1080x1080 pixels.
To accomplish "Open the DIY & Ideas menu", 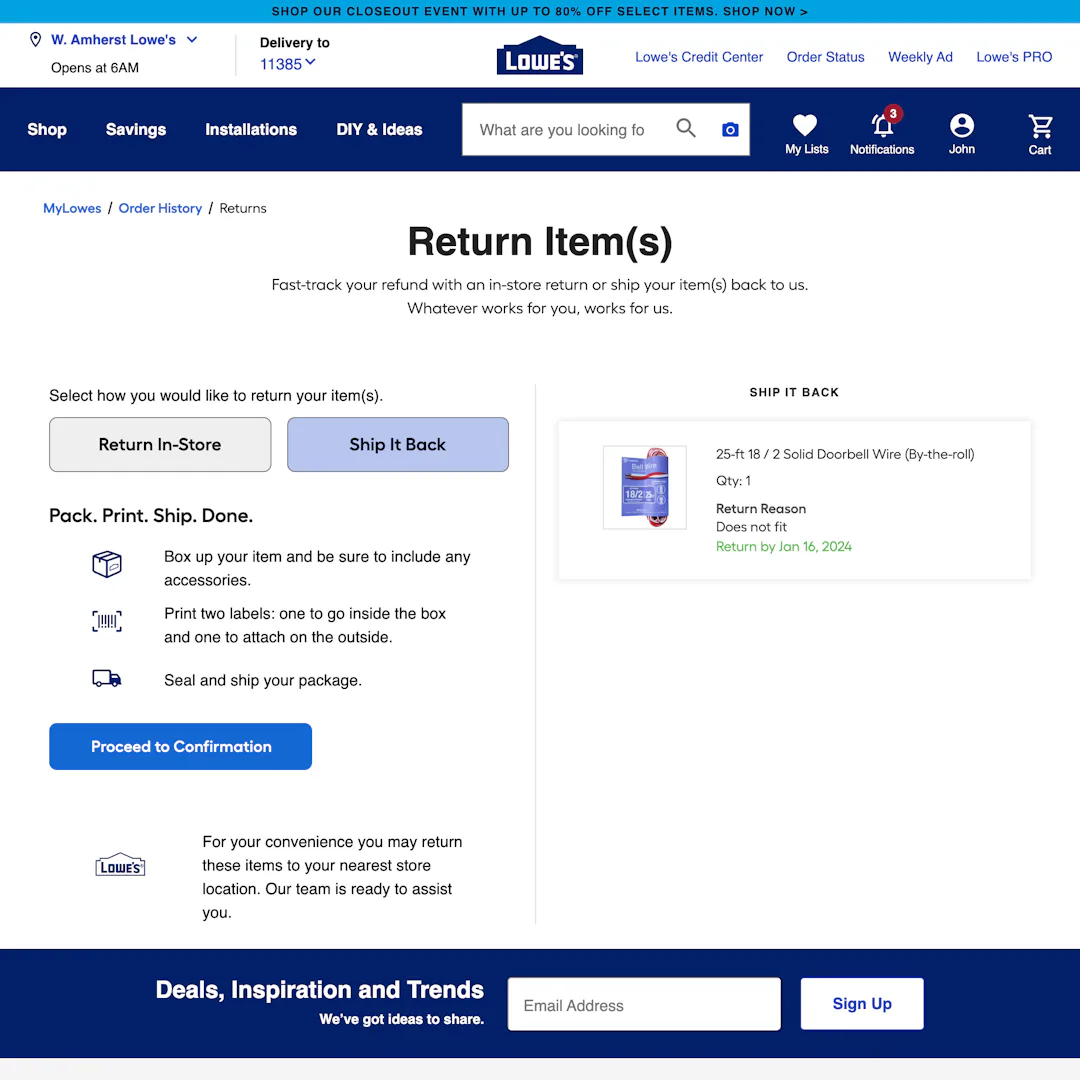I will point(379,129).
